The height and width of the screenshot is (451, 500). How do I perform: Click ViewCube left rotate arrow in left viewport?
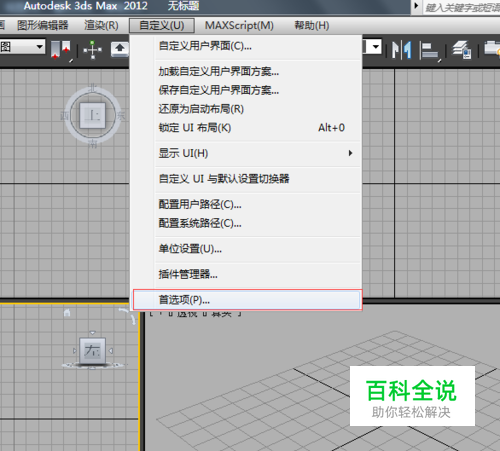[x=75, y=351]
